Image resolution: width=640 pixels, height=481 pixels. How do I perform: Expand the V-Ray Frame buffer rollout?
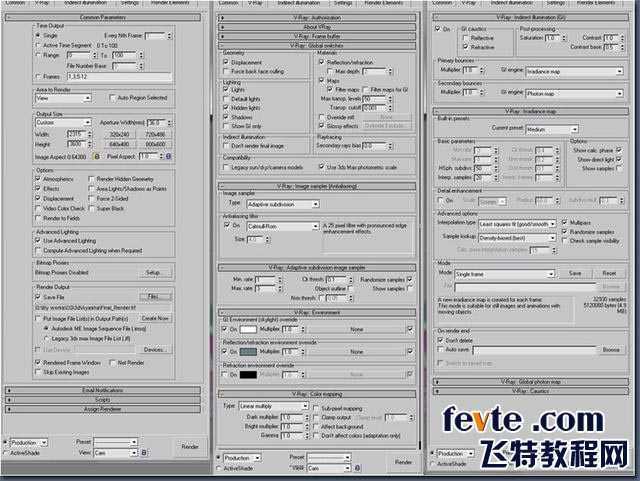(317, 36)
